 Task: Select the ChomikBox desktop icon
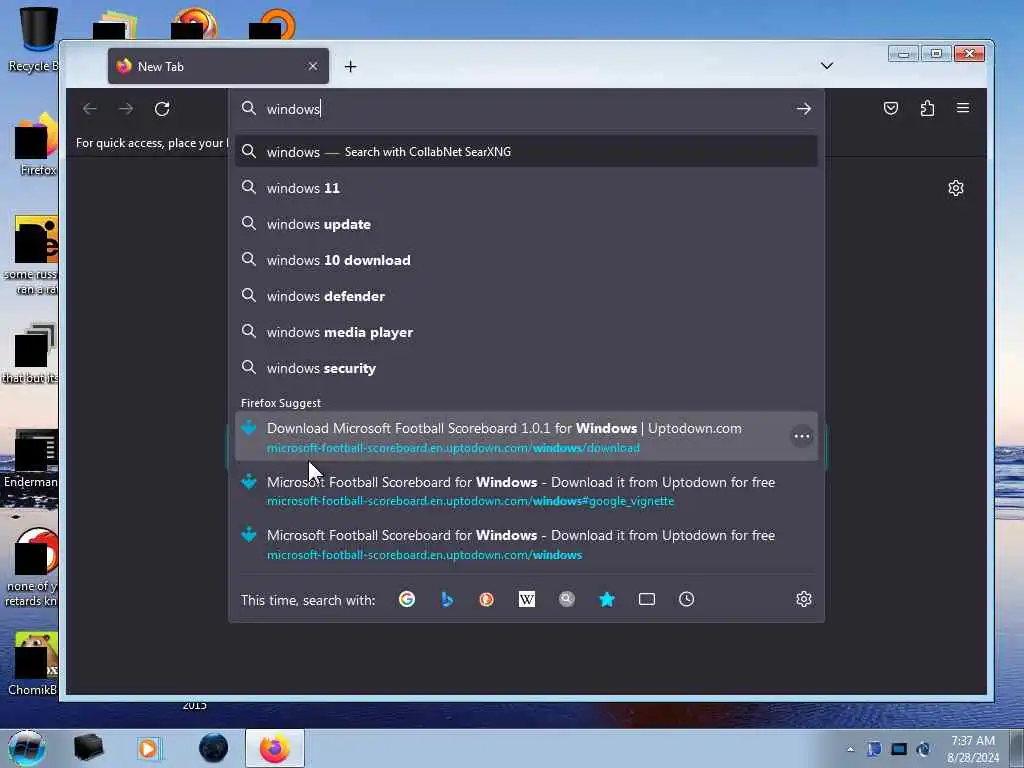click(x=33, y=663)
